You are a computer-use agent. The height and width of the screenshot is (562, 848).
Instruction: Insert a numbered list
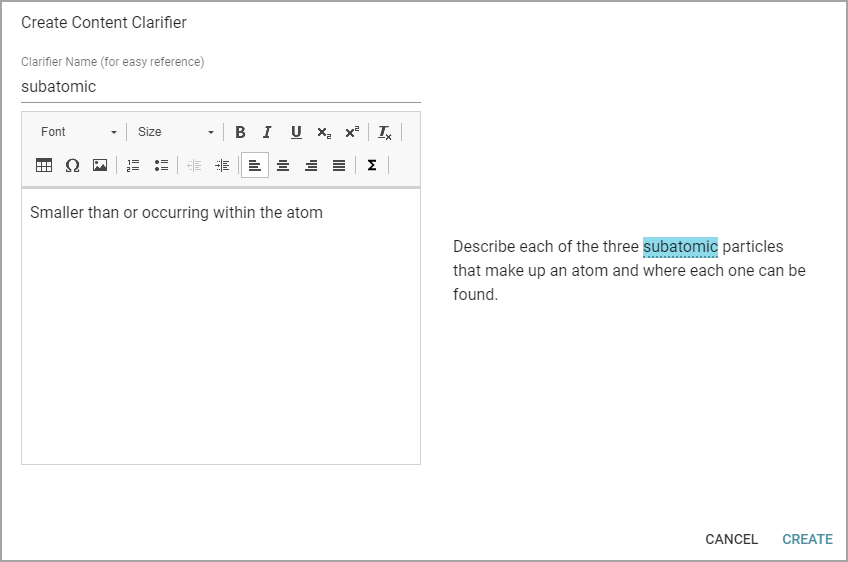[133, 165]
